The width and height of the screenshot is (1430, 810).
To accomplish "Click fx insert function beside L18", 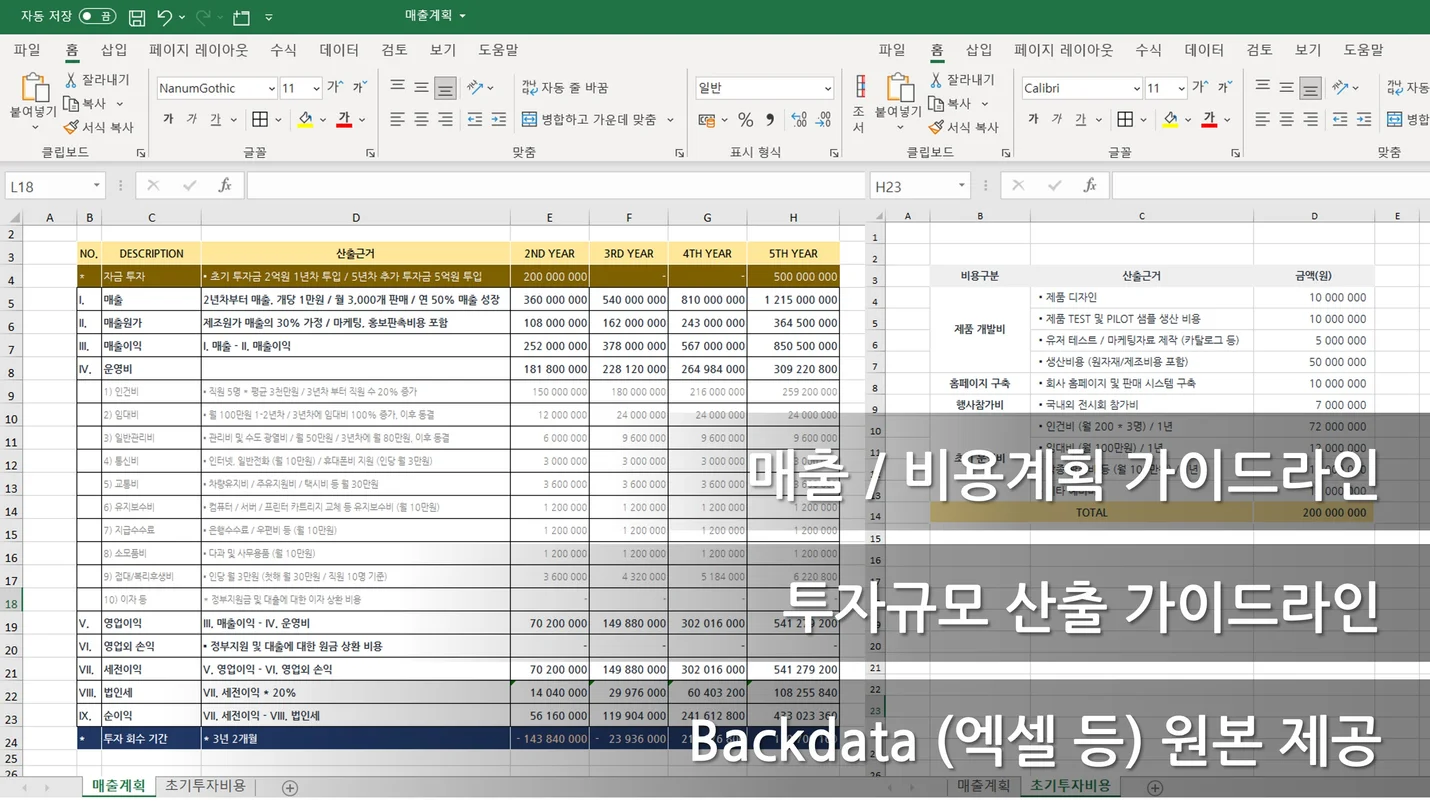I will coord(225,186).
